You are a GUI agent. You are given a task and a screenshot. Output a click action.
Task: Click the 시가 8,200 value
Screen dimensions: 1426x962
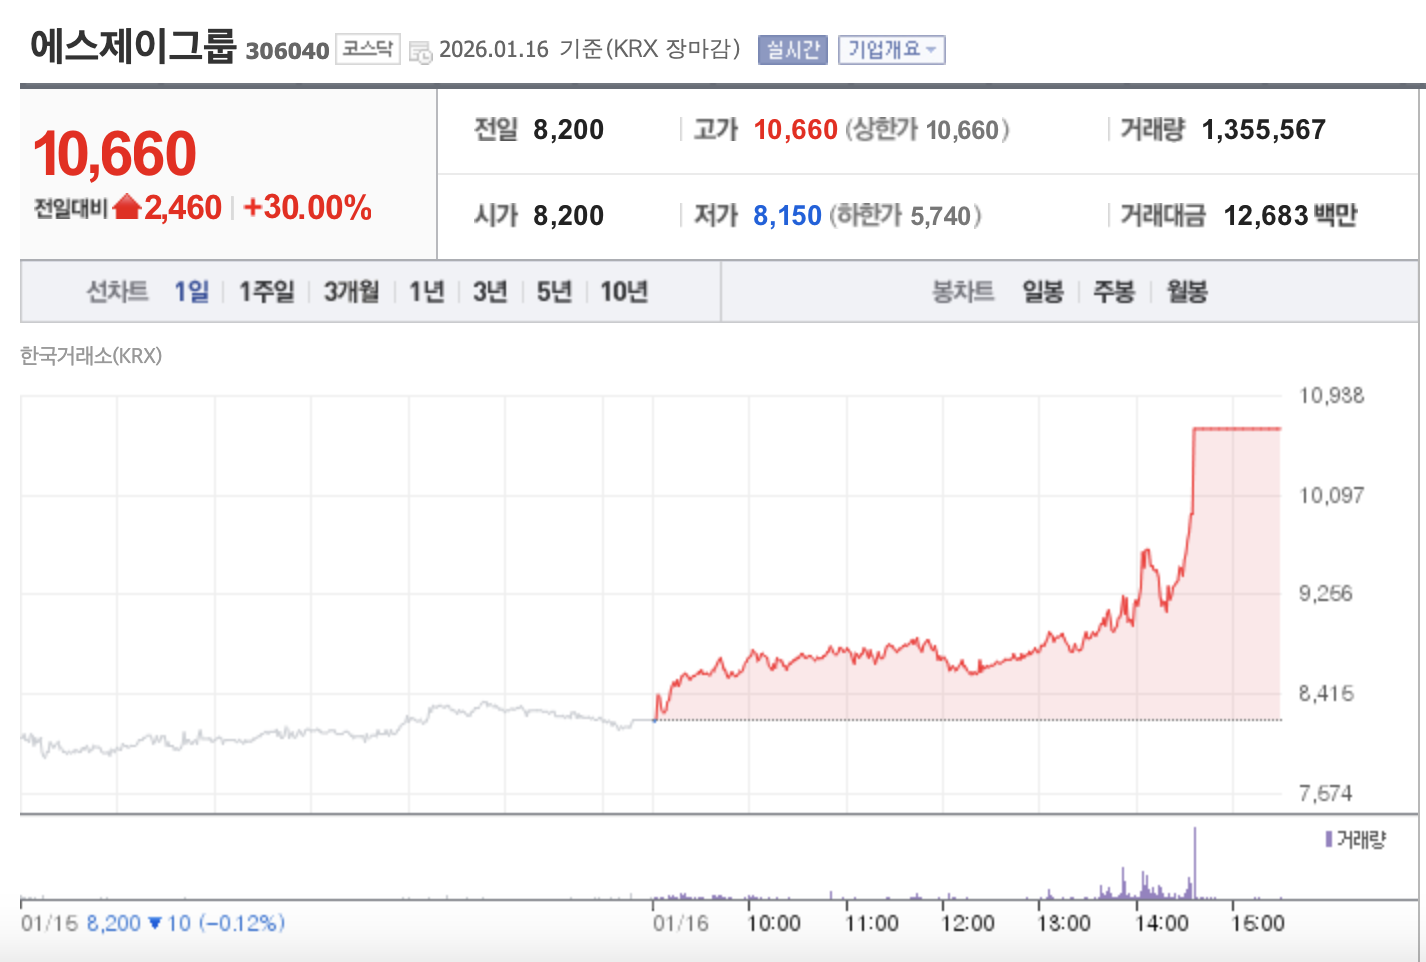(568, 216)
